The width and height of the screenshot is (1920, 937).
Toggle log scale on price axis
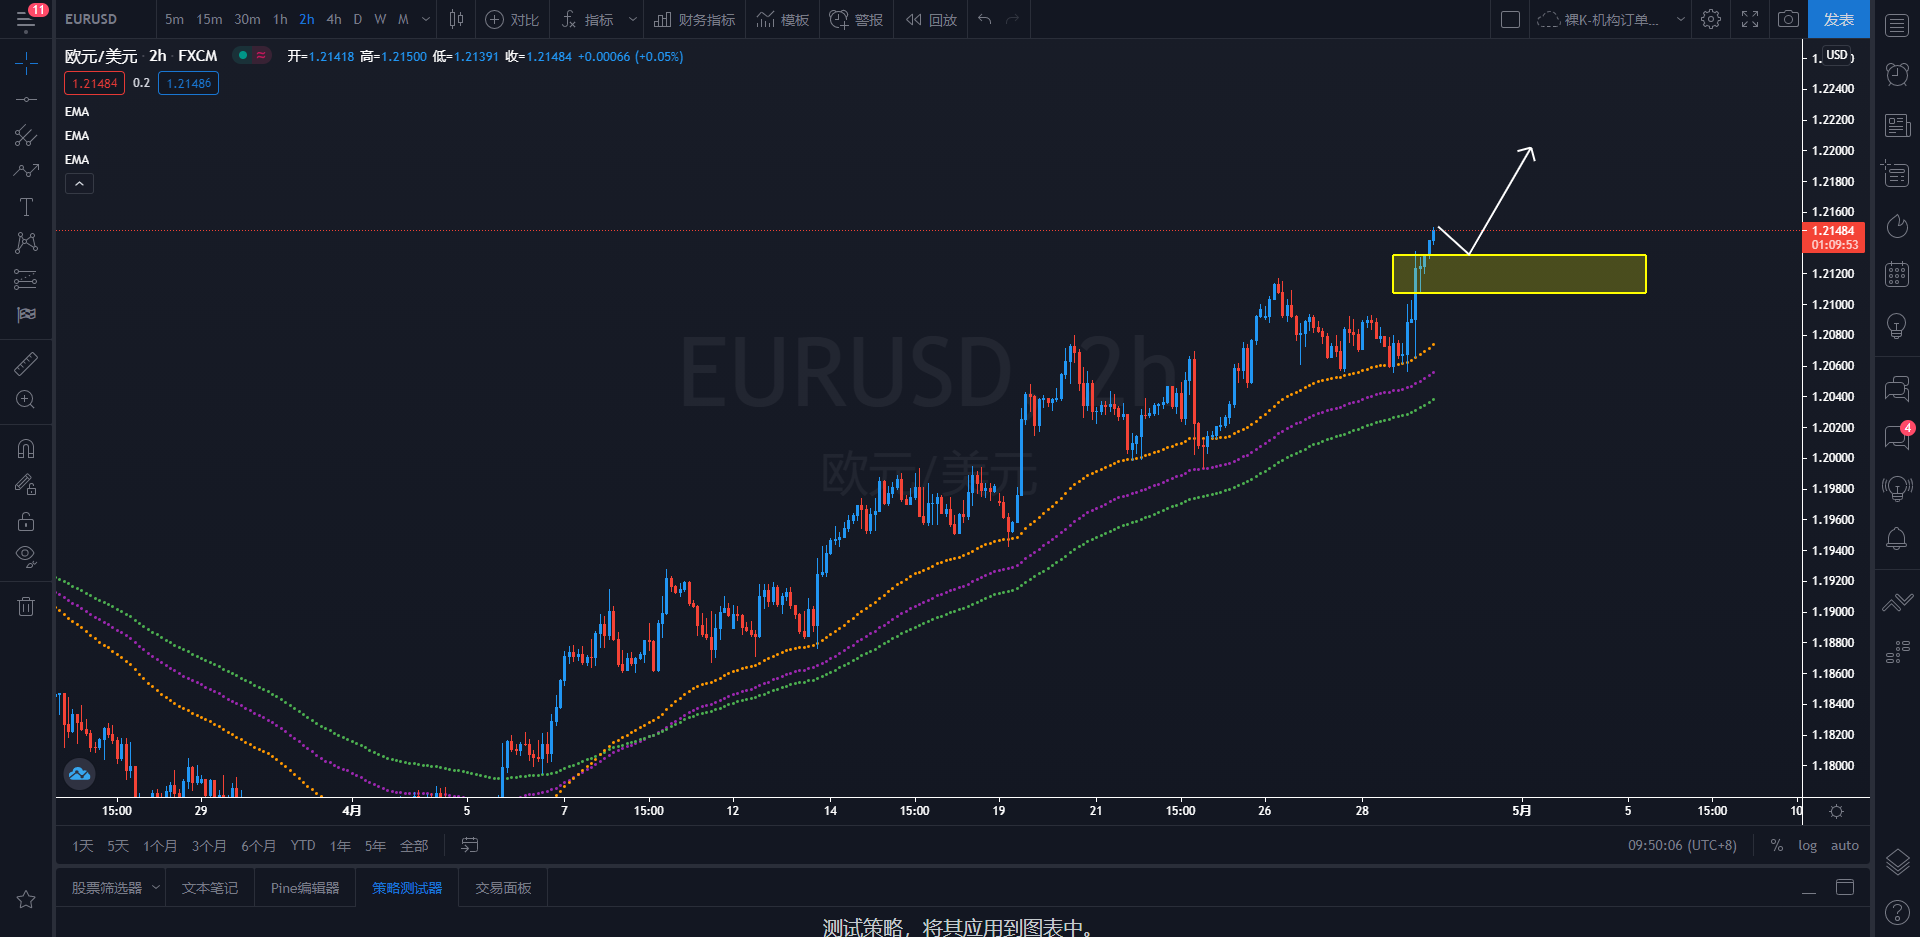1807,845
